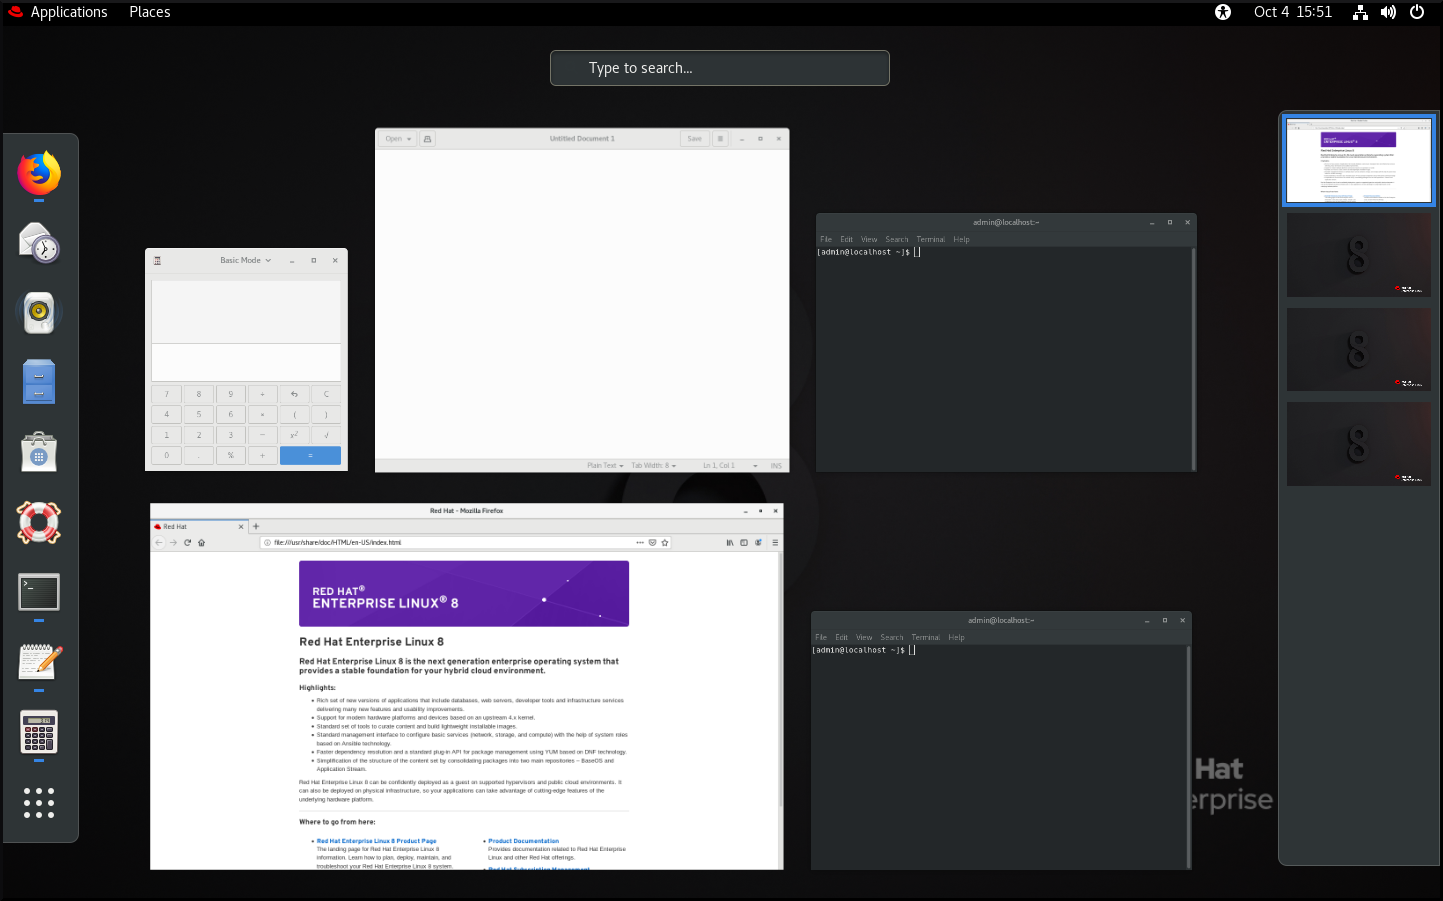Screen dimensions: 1443x901
Task: Open Firefox hamburger menu icon
Action: click(x=775, y=543)
